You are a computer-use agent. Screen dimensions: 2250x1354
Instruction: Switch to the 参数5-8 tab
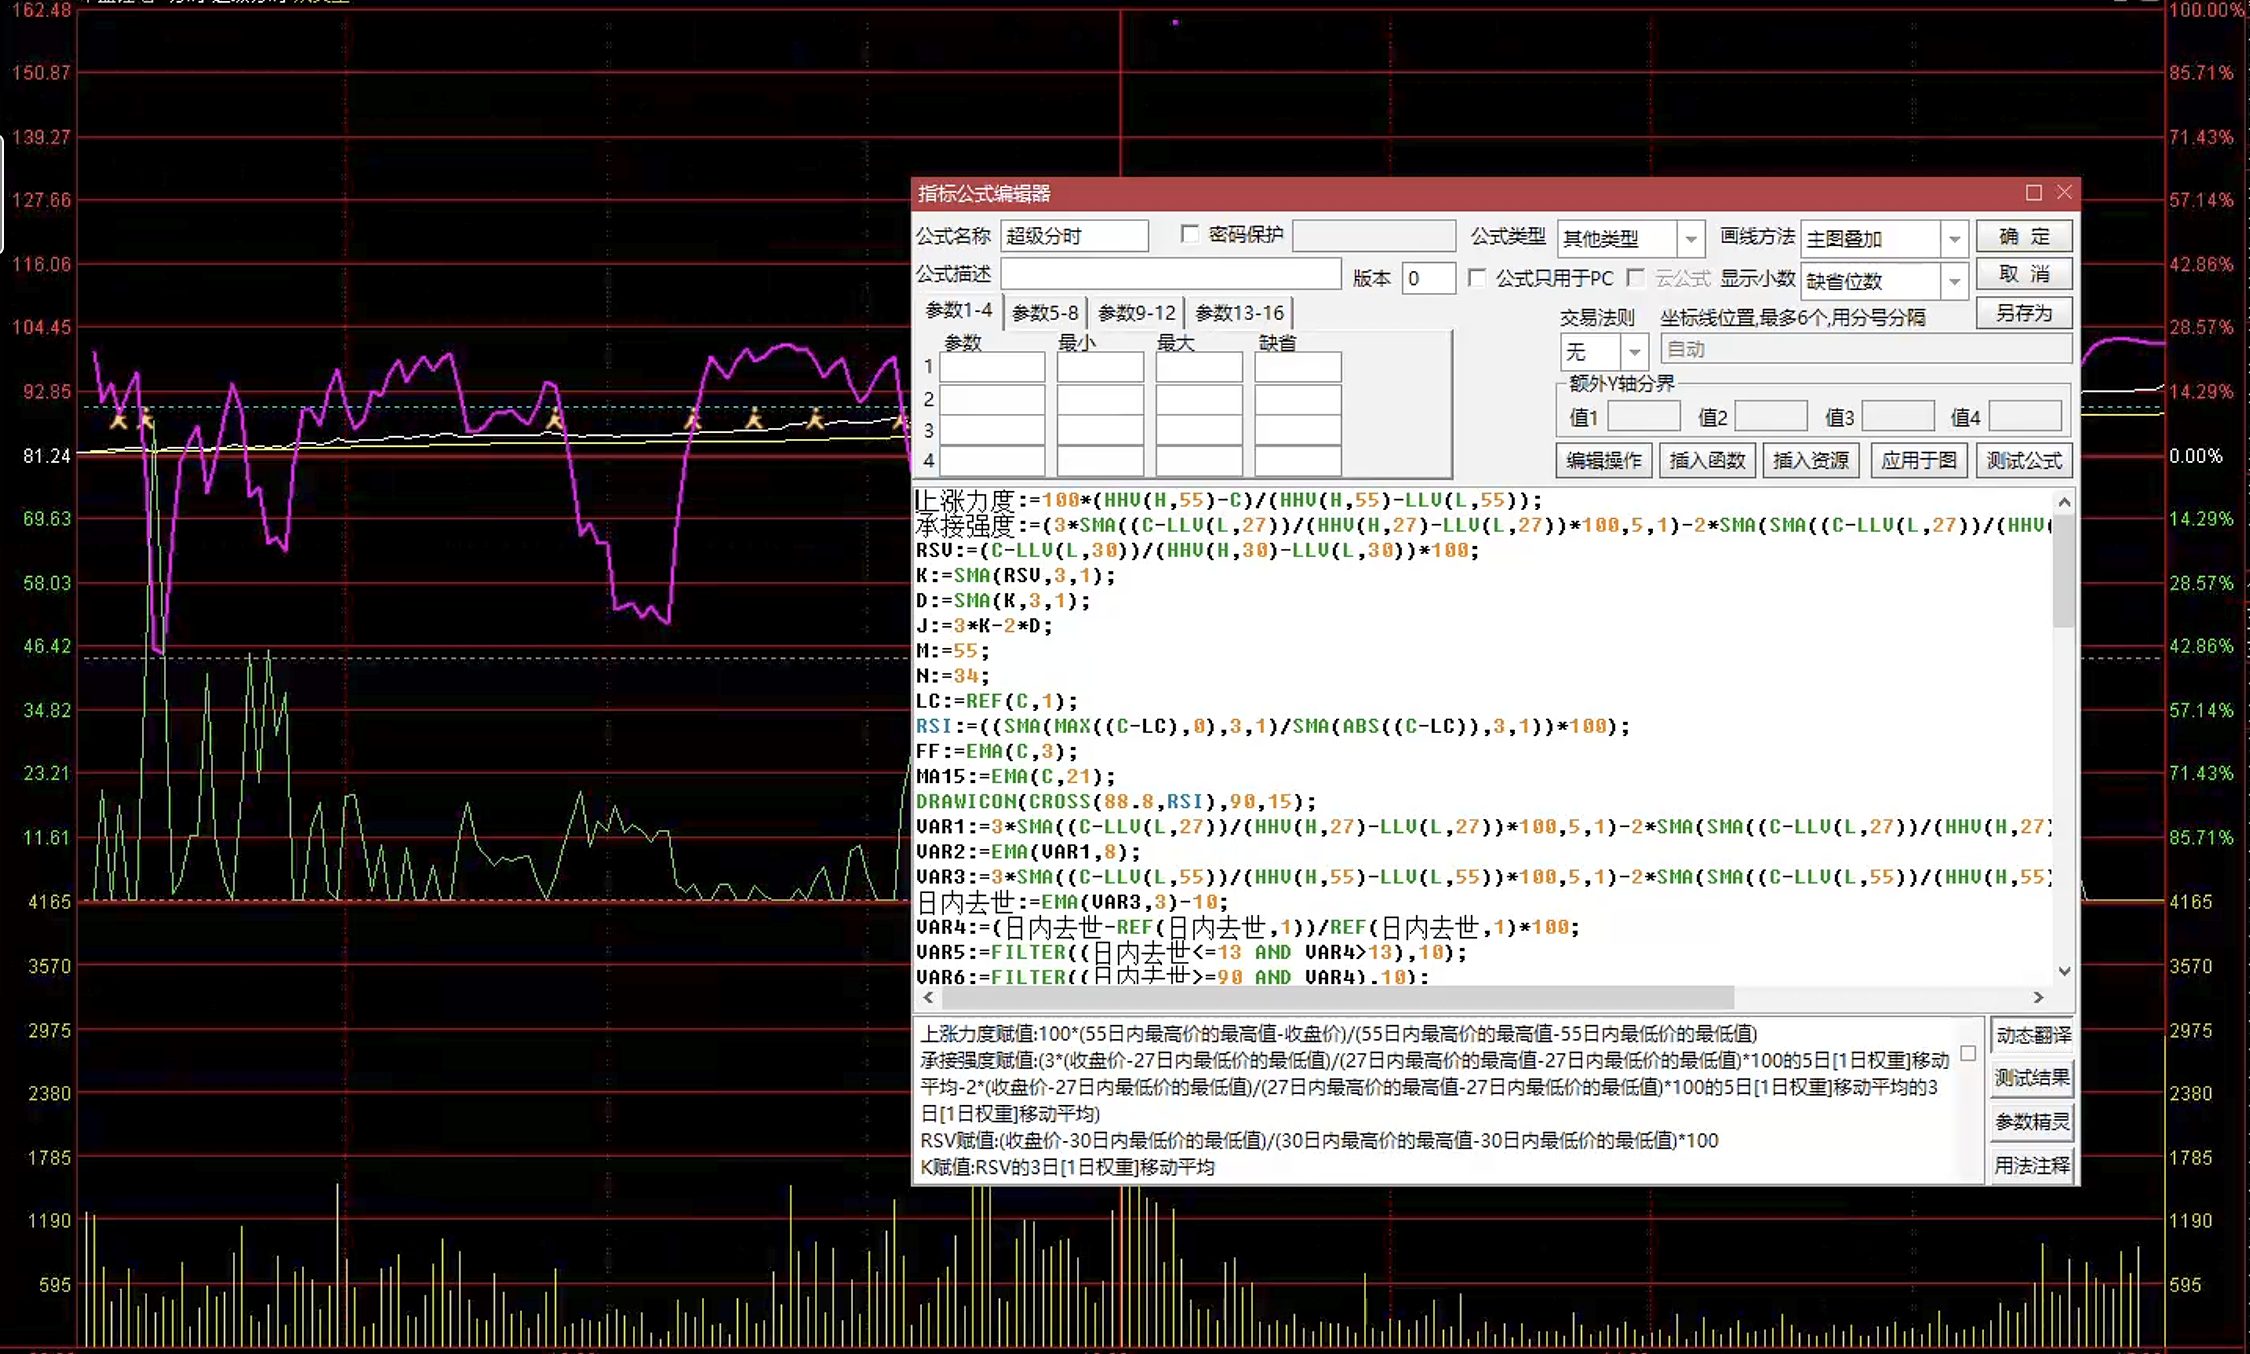click(1044, 313)
